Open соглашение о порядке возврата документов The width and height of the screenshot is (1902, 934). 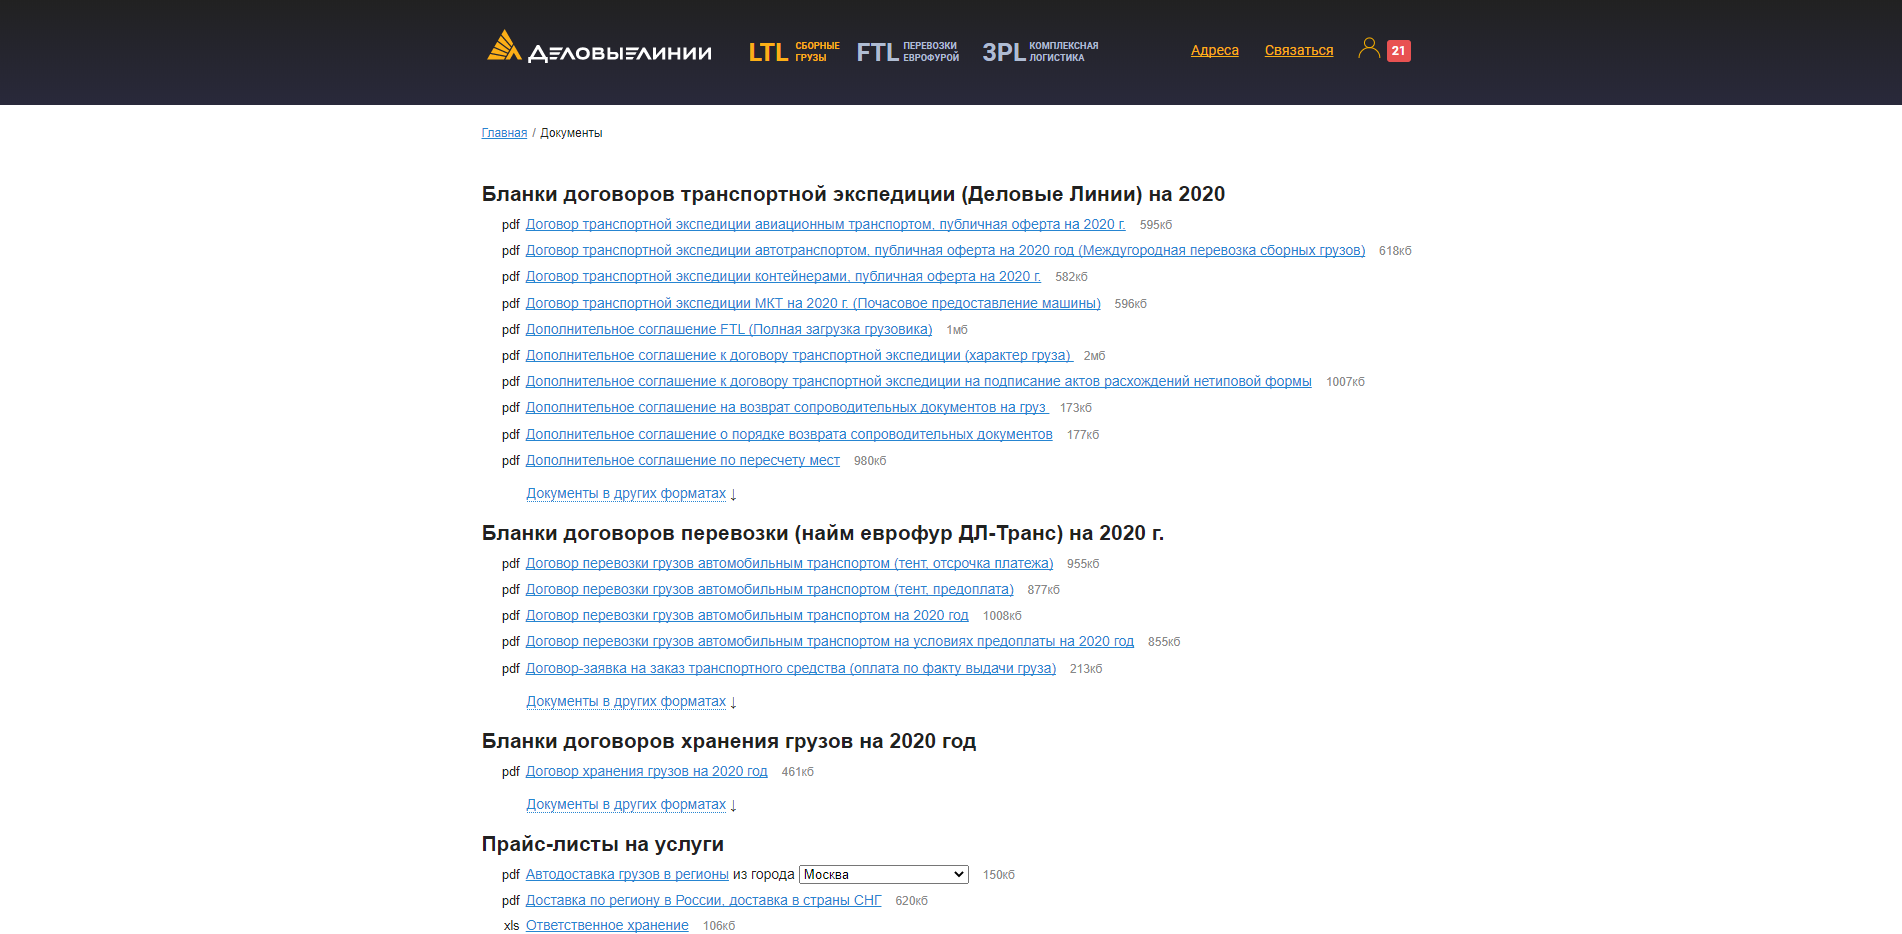pyautogui.click(x=789, y=434)
